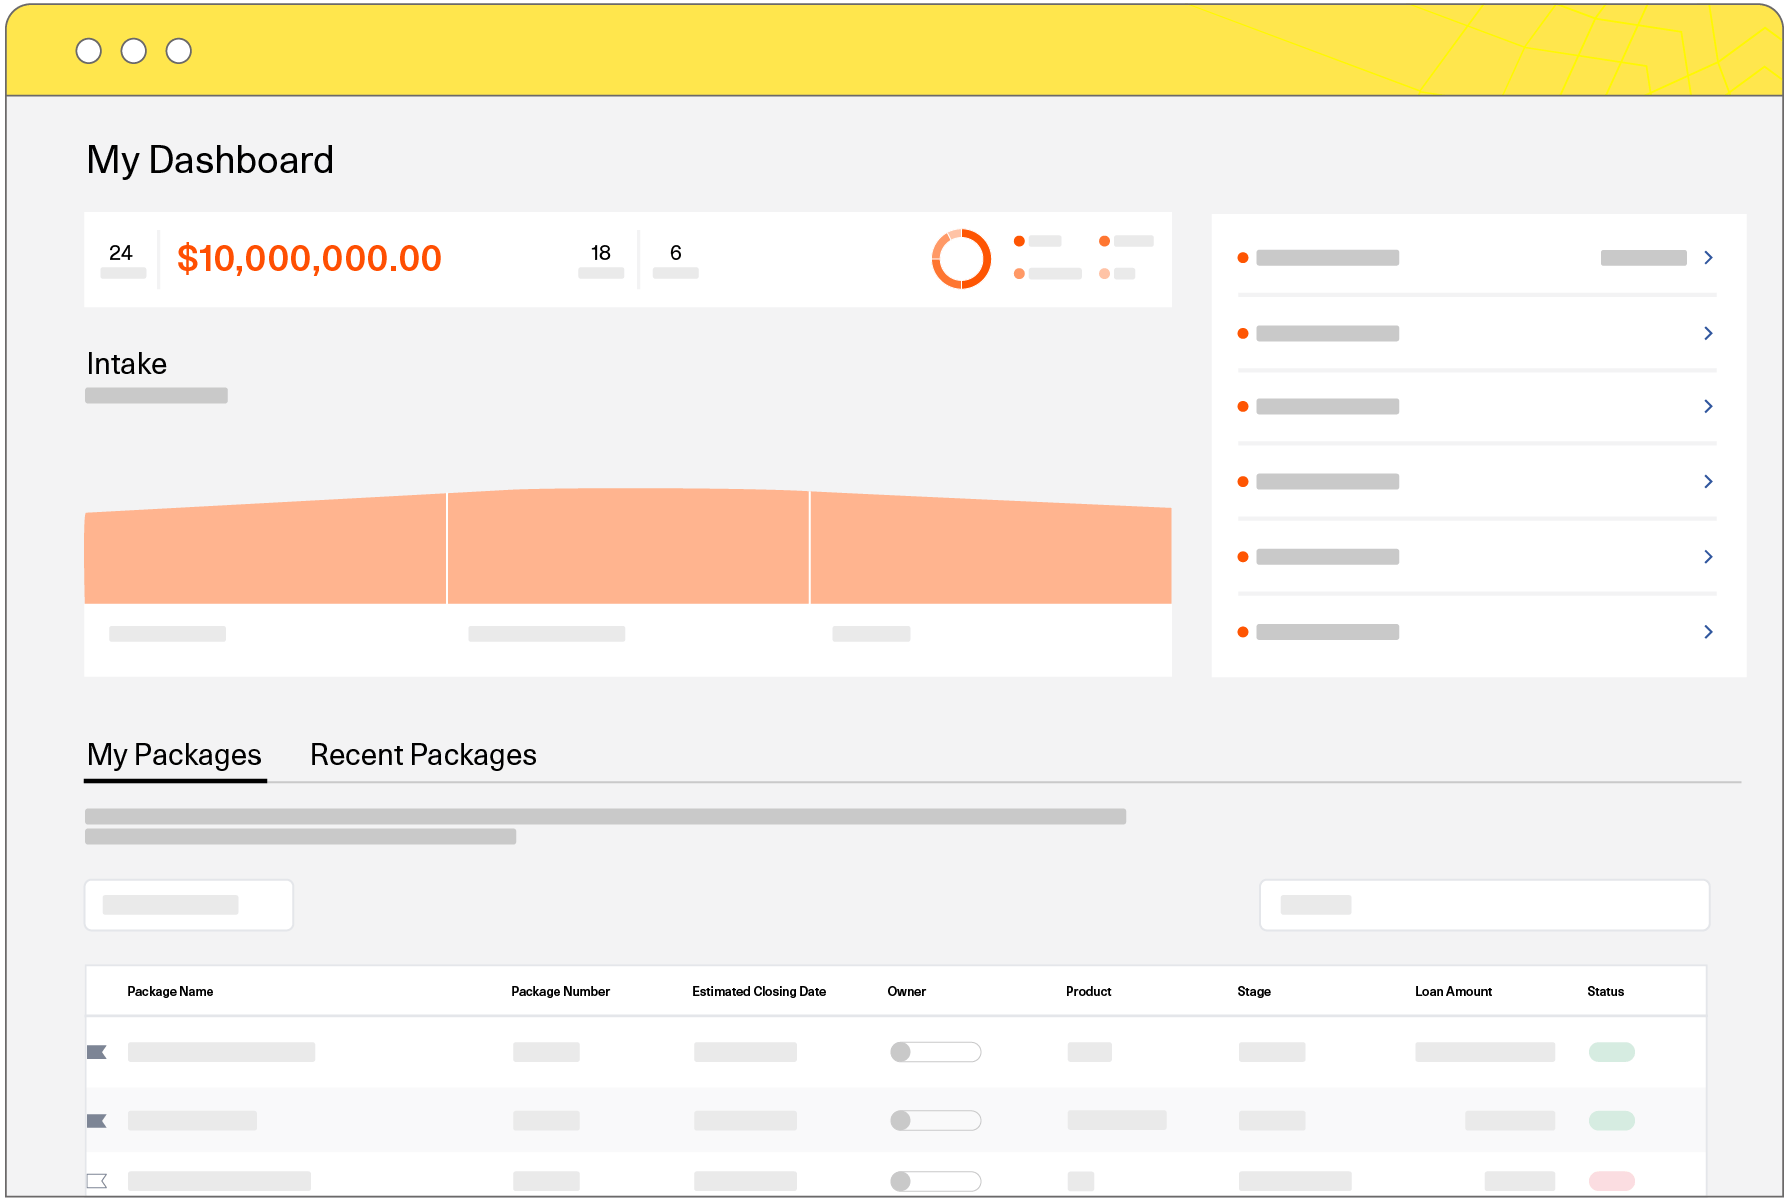Click the search field above packages table
The image size is (1789, 1201).
click(1484, 905)
